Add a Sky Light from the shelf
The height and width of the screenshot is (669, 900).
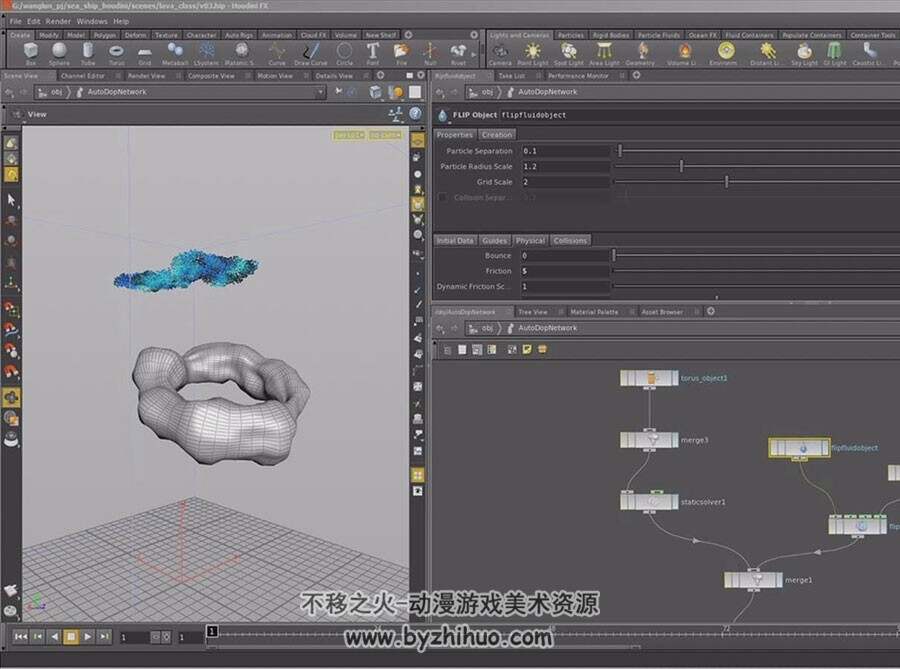805,54
